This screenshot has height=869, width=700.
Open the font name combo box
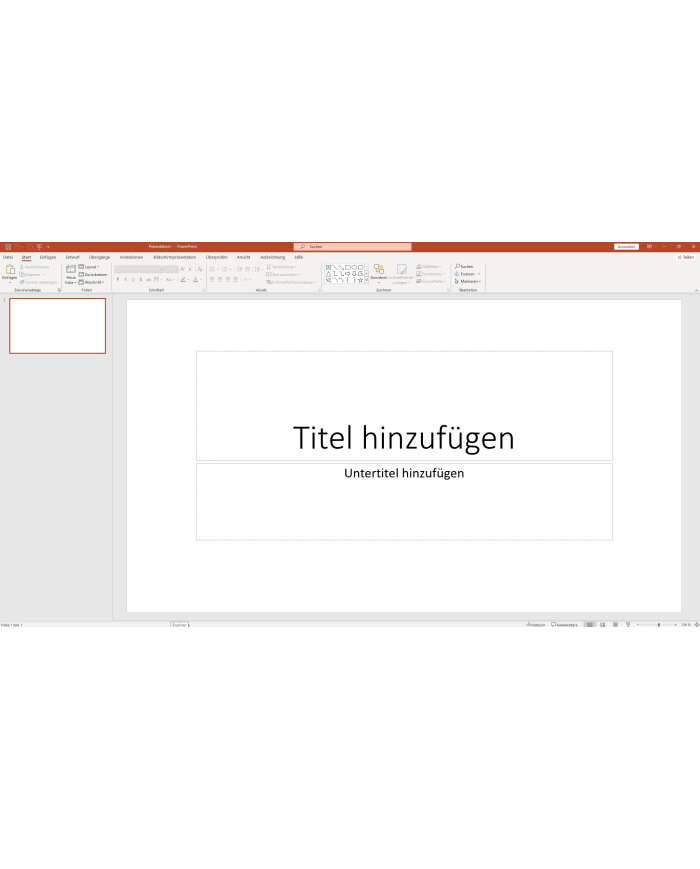(139, 269)
